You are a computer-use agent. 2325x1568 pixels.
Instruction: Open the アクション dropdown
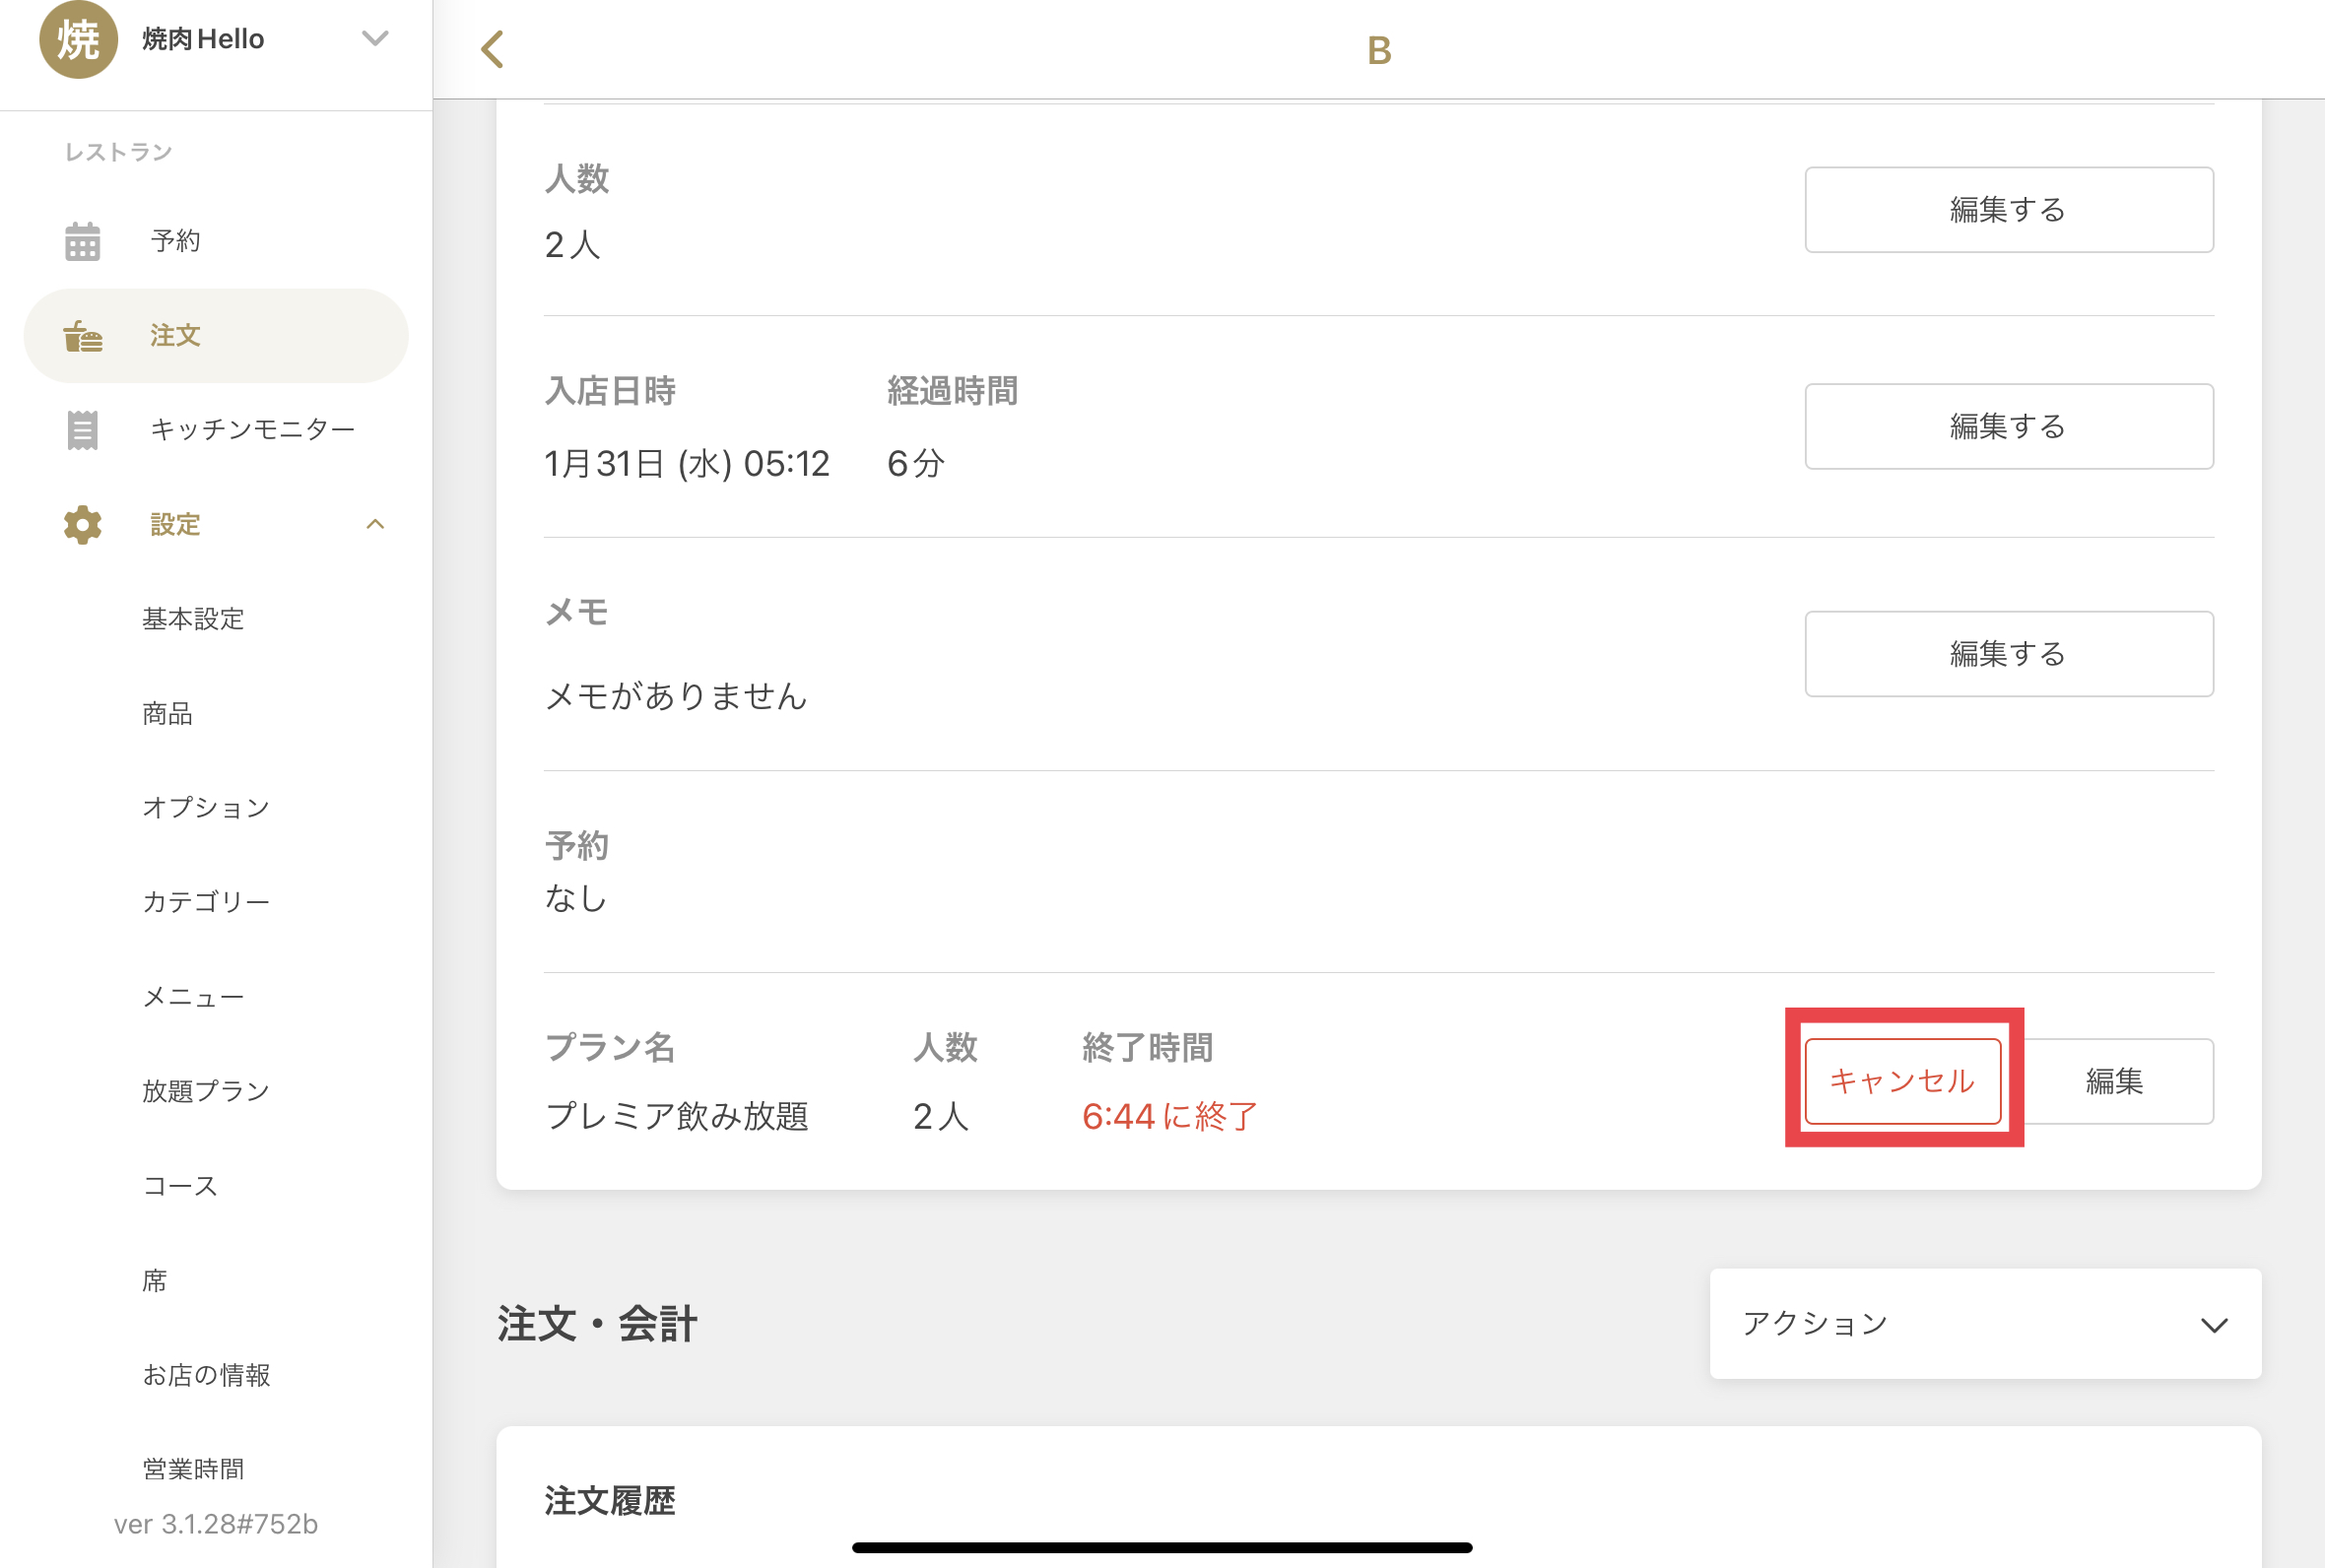coord(1985,1324)
